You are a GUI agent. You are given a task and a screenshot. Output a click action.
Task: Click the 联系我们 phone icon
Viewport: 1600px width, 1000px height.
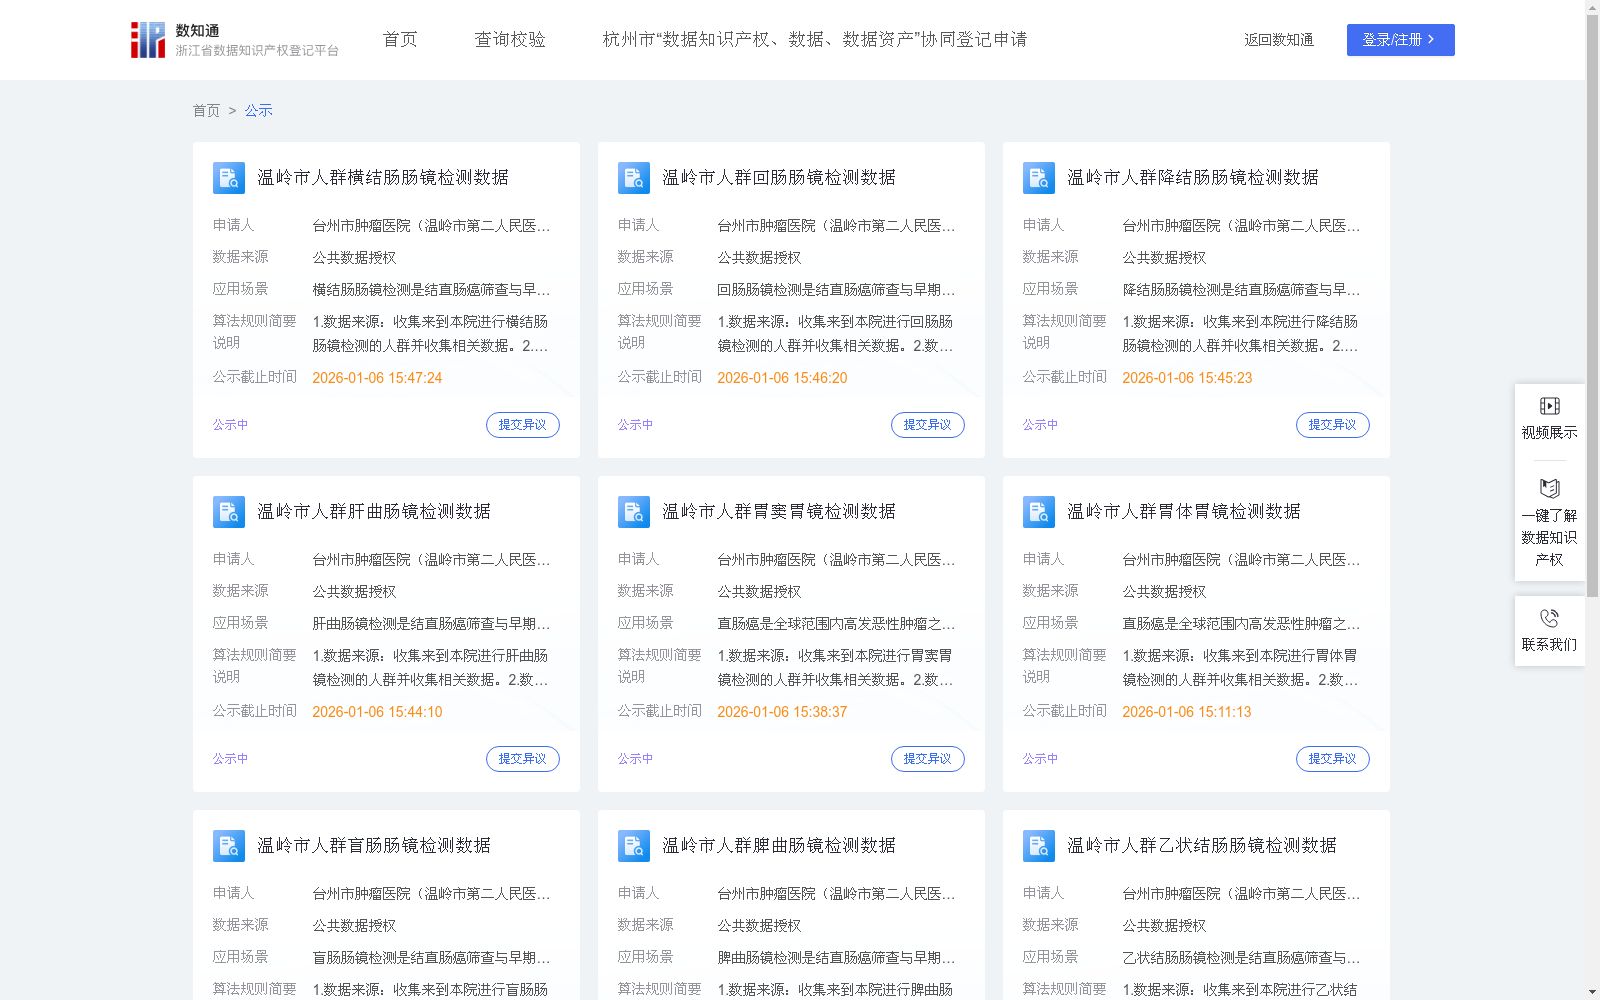(1550, 618)
